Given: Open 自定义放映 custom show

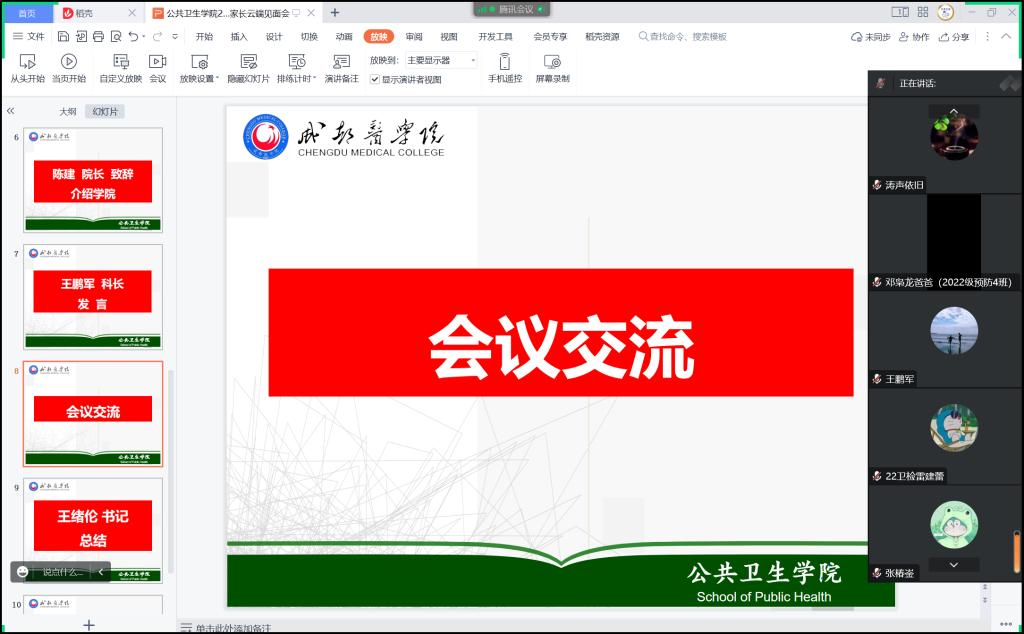Looking at the screenshot, I should (x=120, y=67).
